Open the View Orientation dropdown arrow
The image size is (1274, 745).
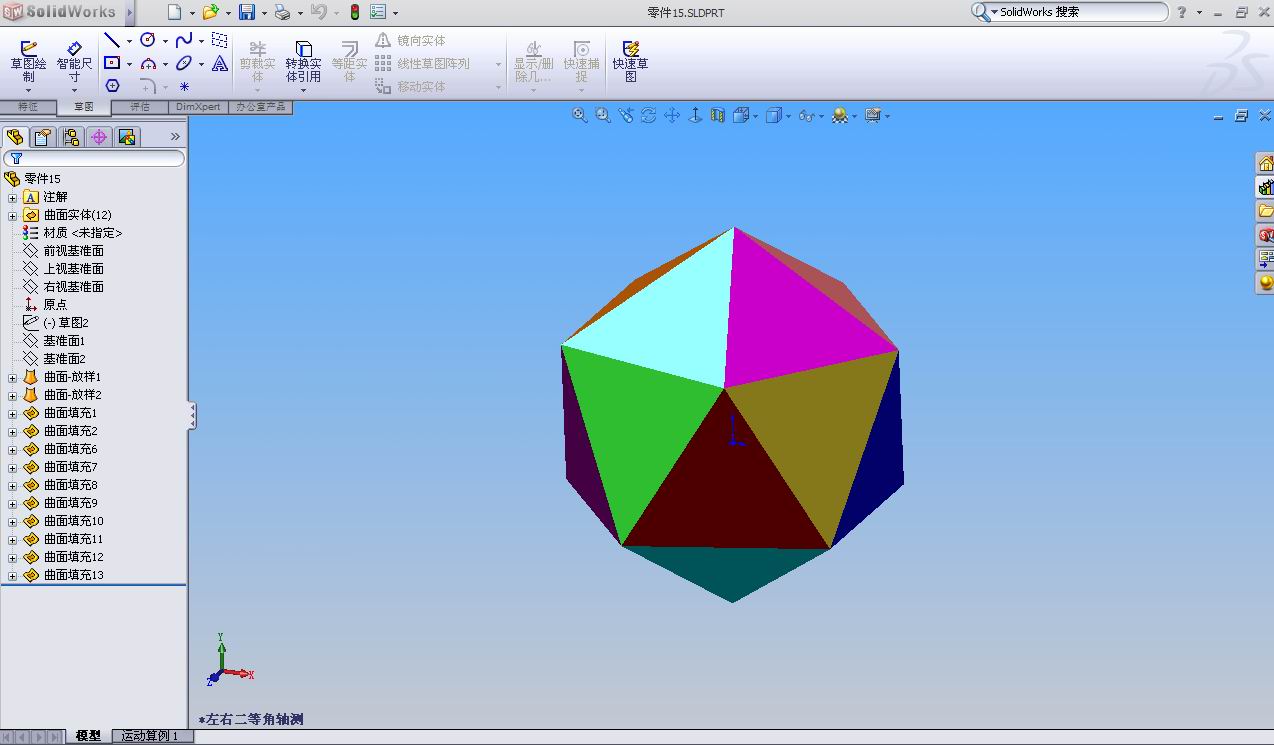coord(755,116)
